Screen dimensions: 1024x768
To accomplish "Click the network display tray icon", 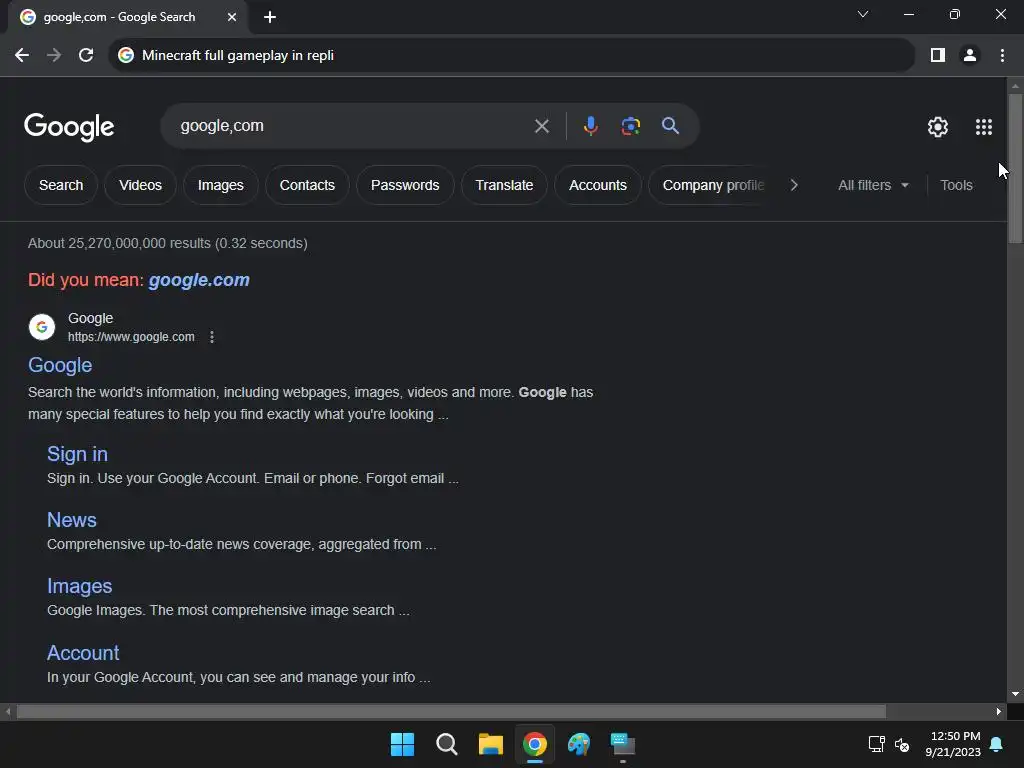I will pos(876,744).
